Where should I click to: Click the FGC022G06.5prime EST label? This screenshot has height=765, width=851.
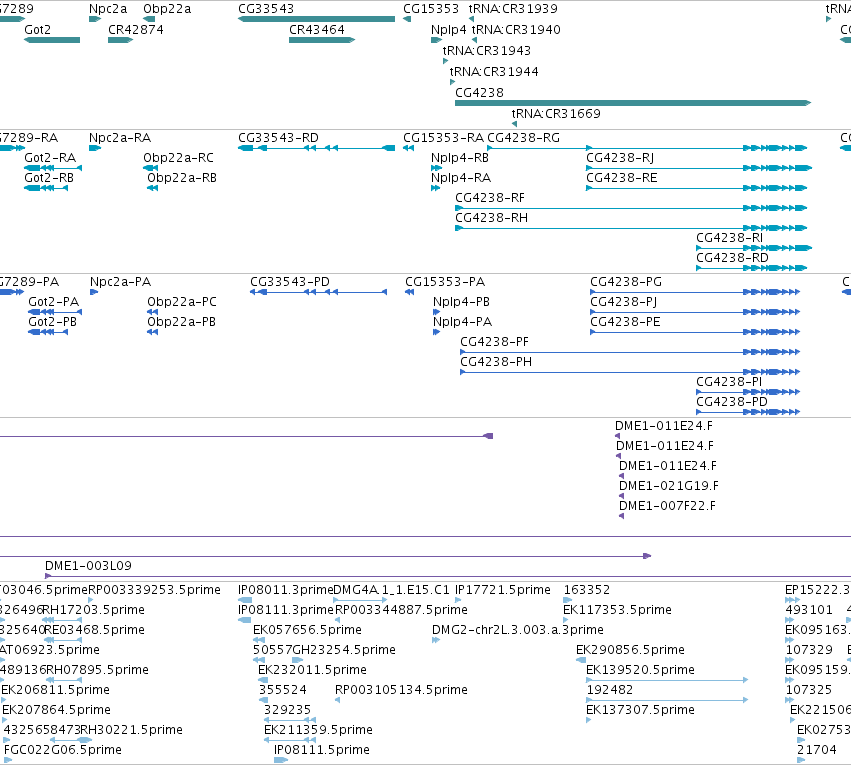pyautogui.click(x=63, y=750)
